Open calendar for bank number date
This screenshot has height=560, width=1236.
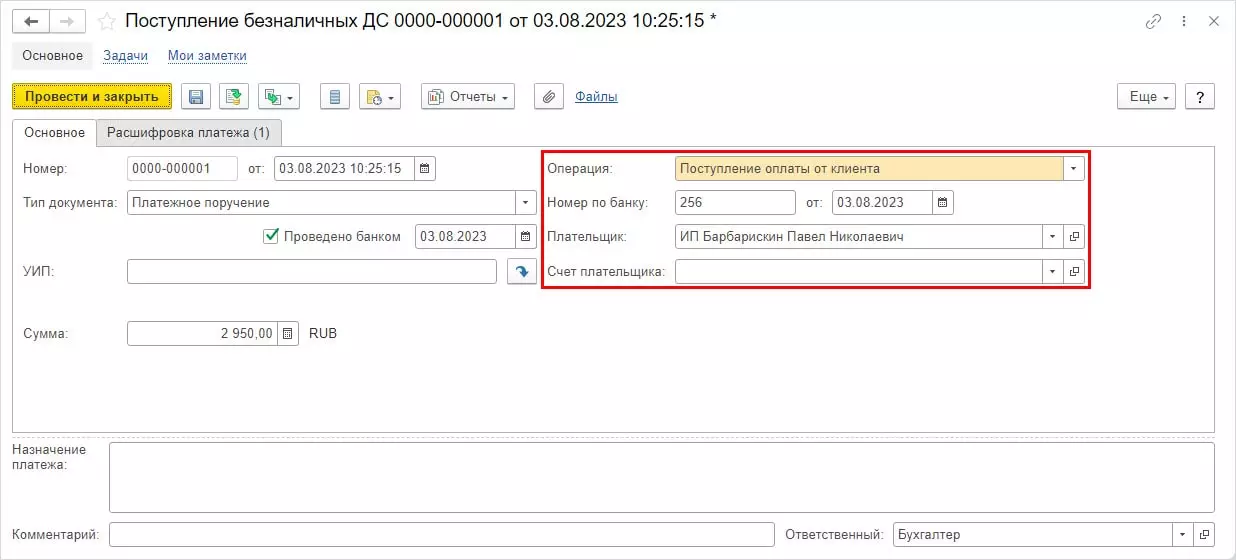pos(943,202)
